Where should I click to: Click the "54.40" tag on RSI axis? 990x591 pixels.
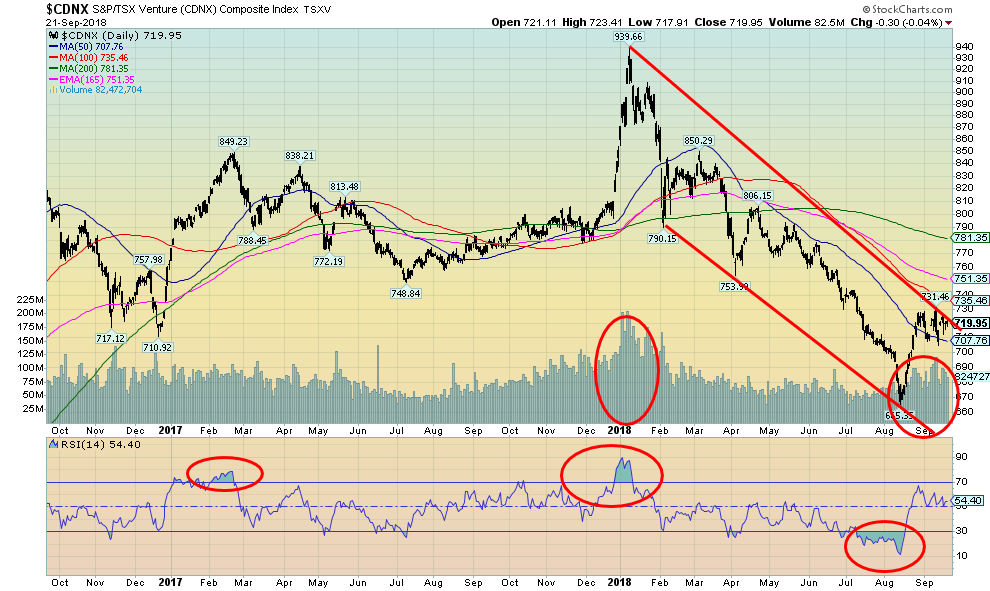tap(969, 501)
